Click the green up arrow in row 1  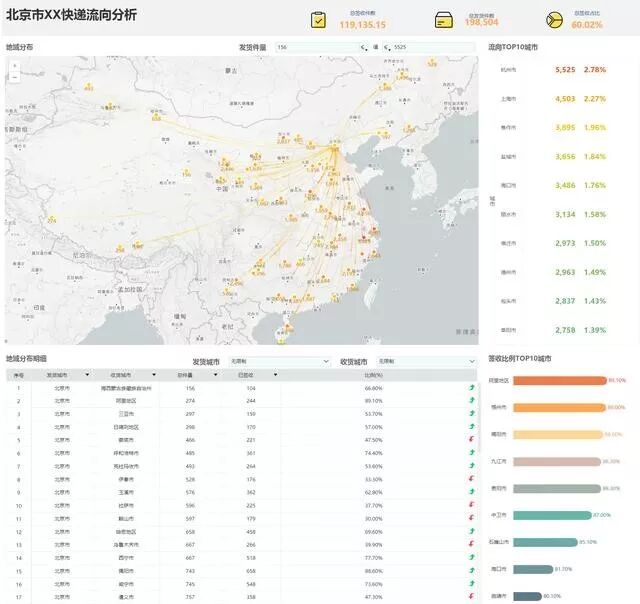tap(472, 388)
